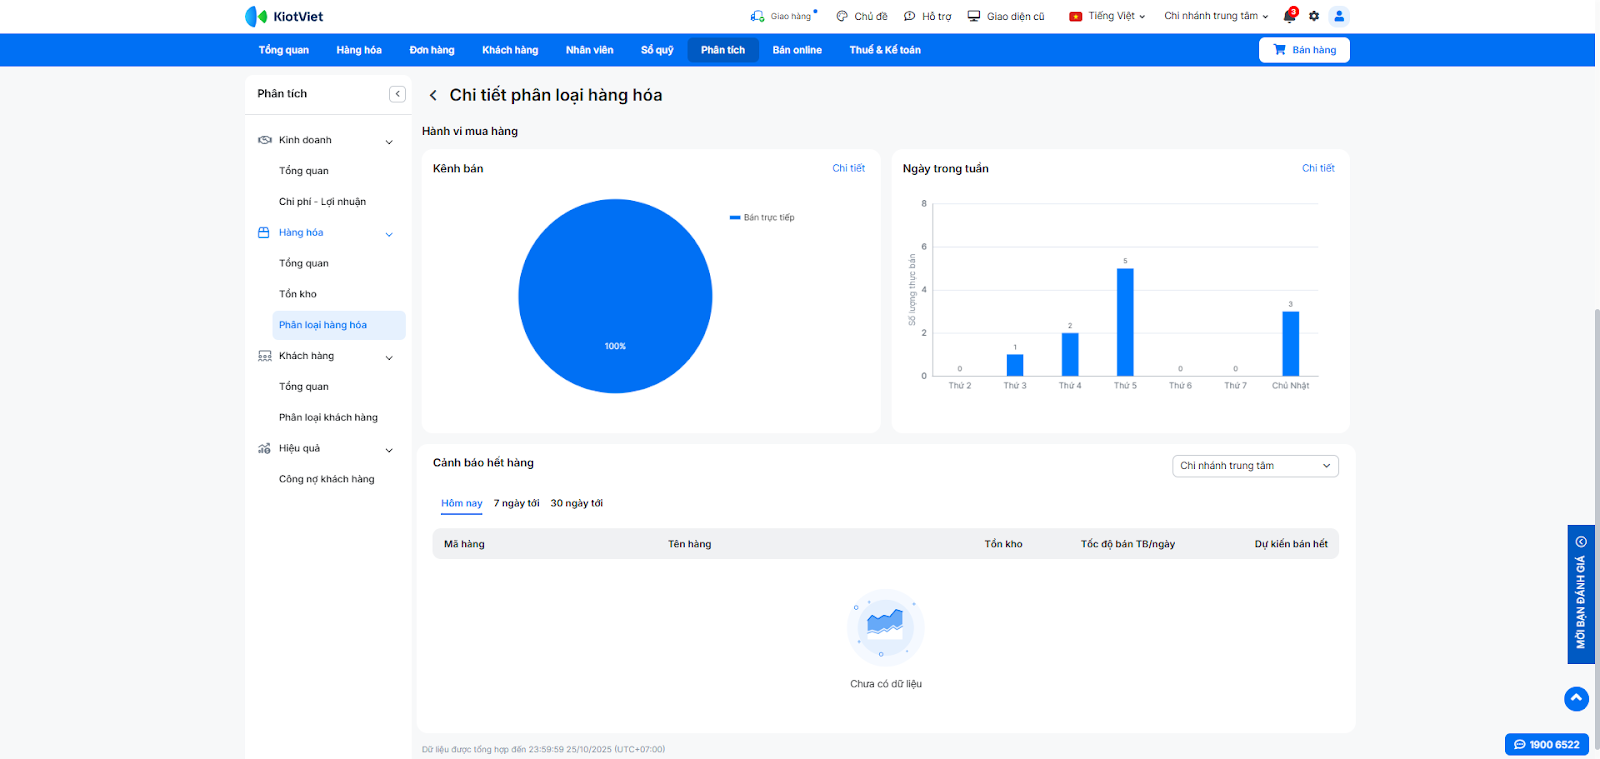Open the Giao hàng delivery icon
Screen dimensions: 1600x759
pyautogui.click(x=757, y=16)
